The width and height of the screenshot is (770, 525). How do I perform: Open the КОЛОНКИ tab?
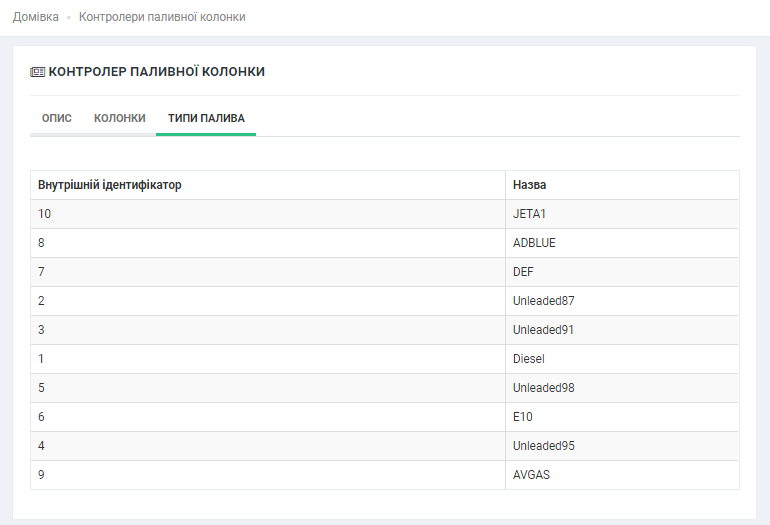tap(120, 118)
